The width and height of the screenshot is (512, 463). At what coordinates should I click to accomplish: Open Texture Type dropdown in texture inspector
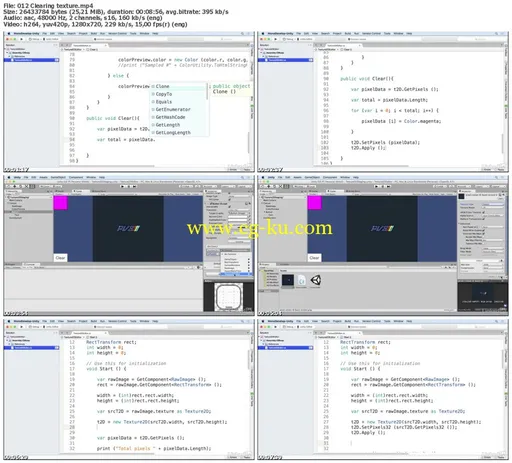(493, 204)
